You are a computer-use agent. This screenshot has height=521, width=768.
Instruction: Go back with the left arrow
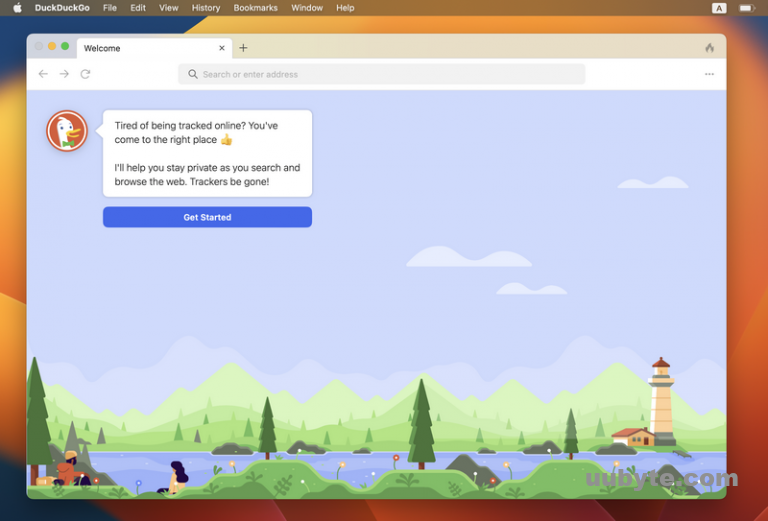[43, 74]
